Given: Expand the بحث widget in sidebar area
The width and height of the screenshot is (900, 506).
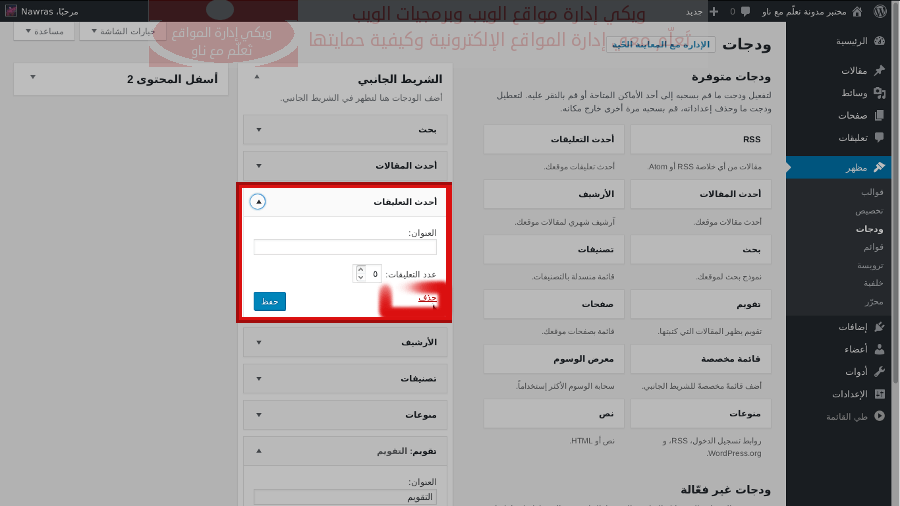Looking at the screenshot, I should pos(258,129).
